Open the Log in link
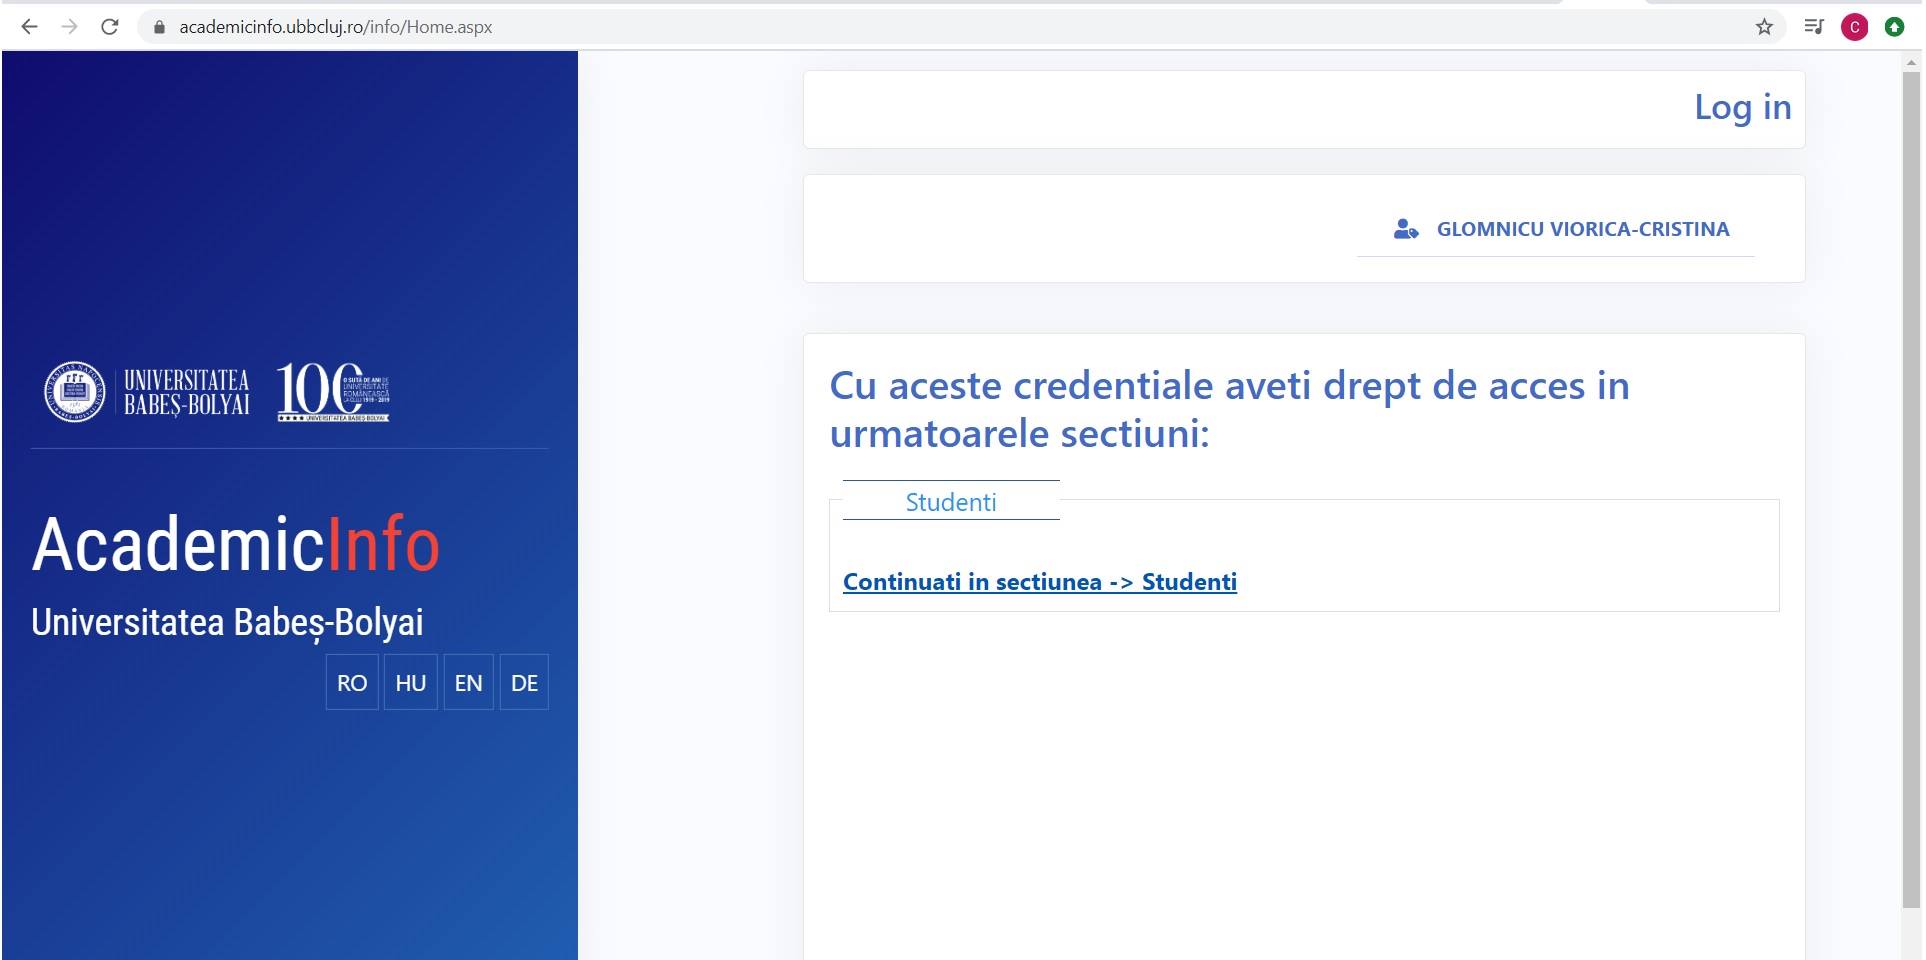This screenshot has width=1926, height=960. pos(1742,107)
